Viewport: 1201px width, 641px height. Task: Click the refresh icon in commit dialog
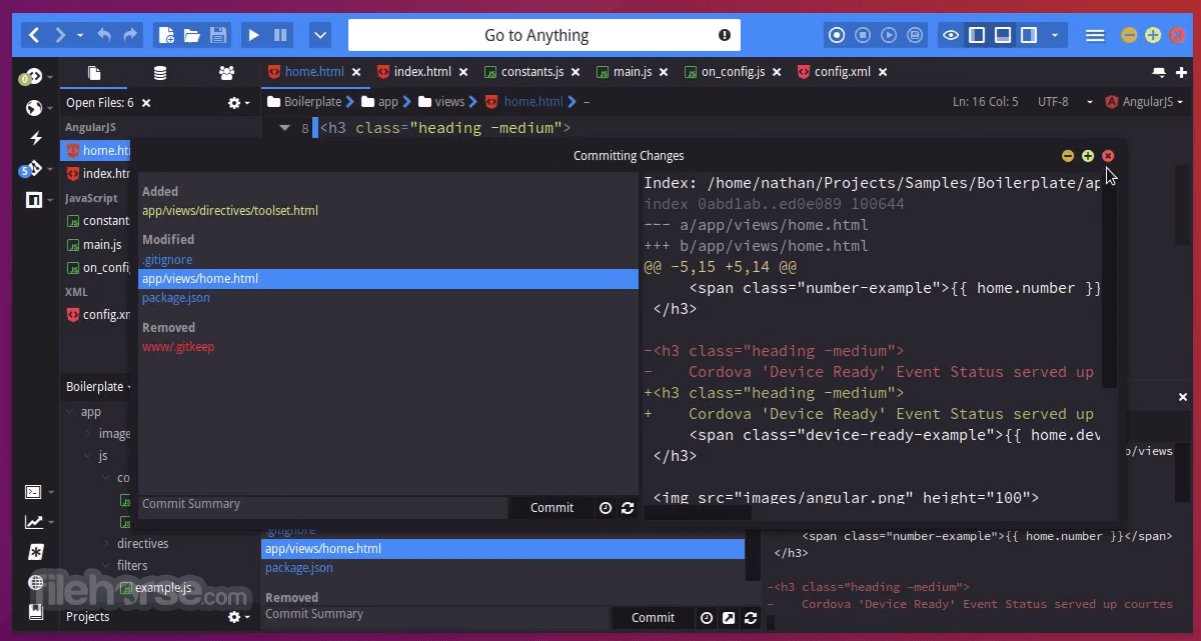628,508
